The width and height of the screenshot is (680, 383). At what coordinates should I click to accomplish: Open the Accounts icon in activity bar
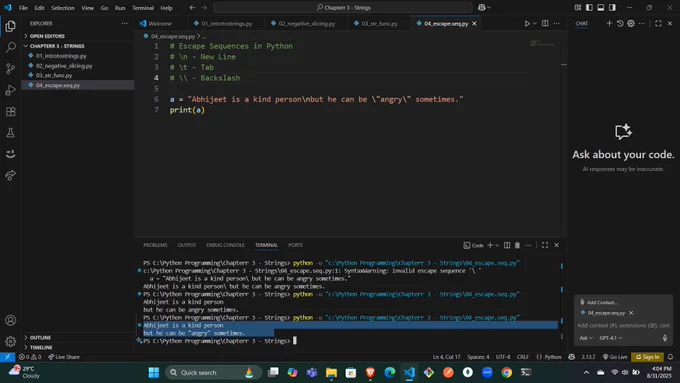pos(10,320)
